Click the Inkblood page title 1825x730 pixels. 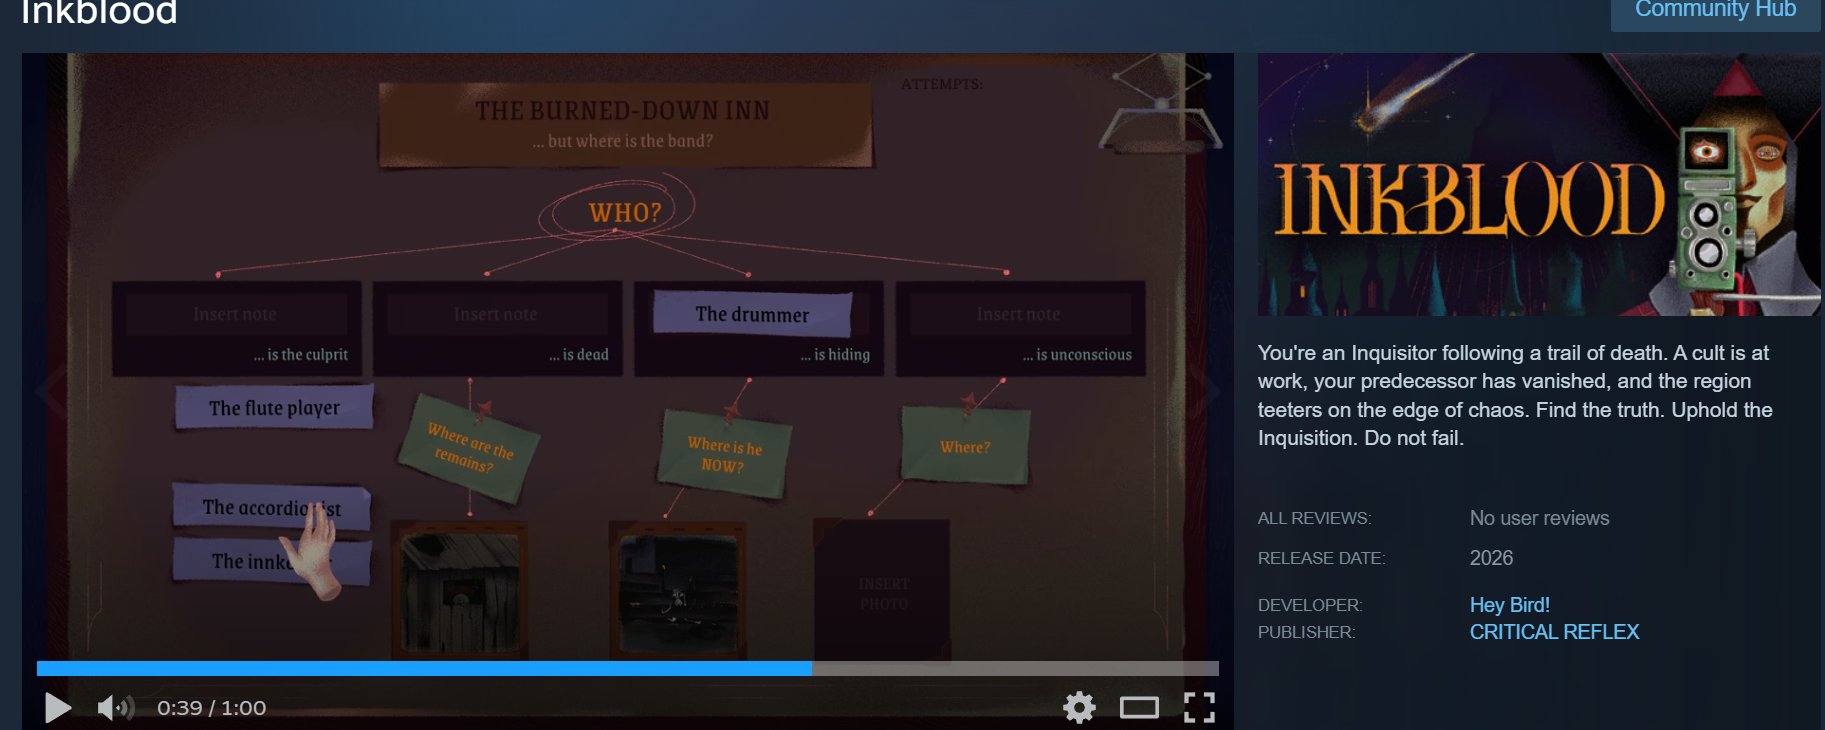(x=99, y=13)
